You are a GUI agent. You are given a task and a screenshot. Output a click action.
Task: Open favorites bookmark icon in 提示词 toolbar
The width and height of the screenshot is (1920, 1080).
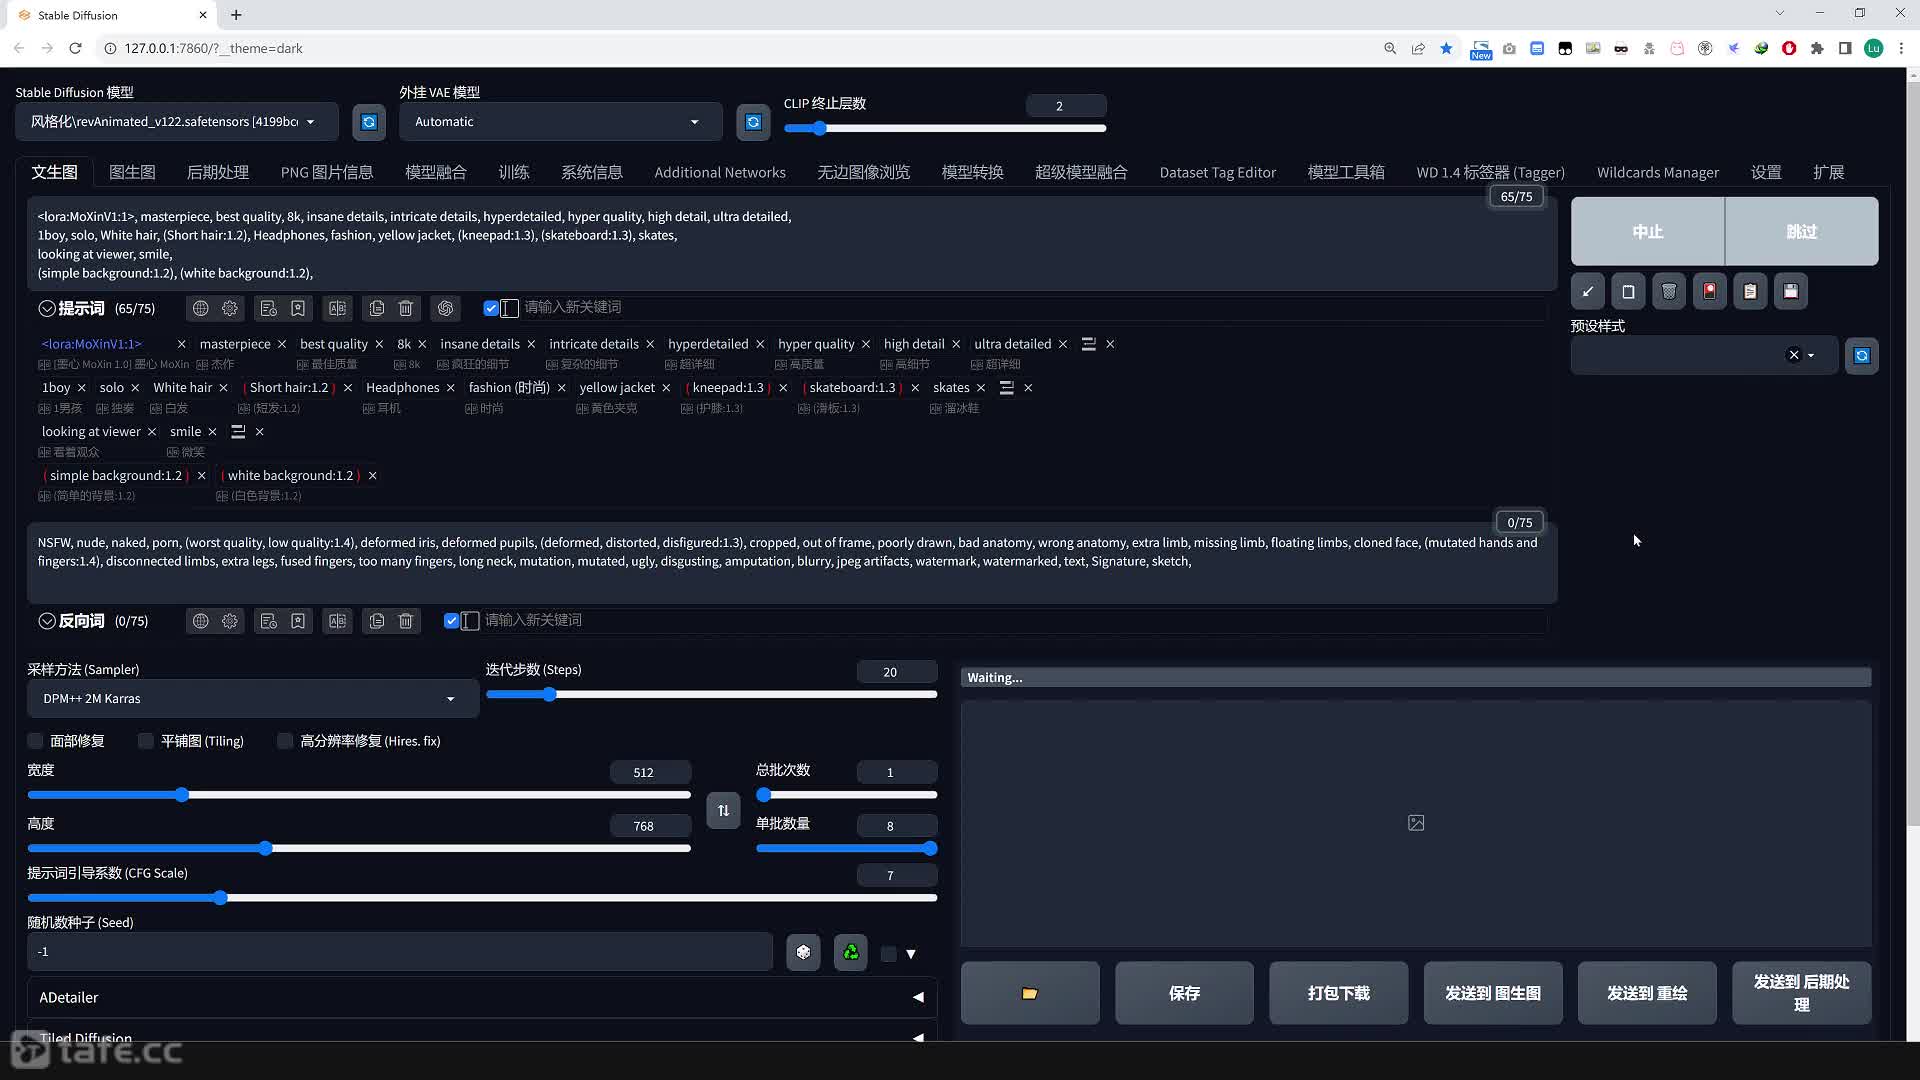[298, 308]
